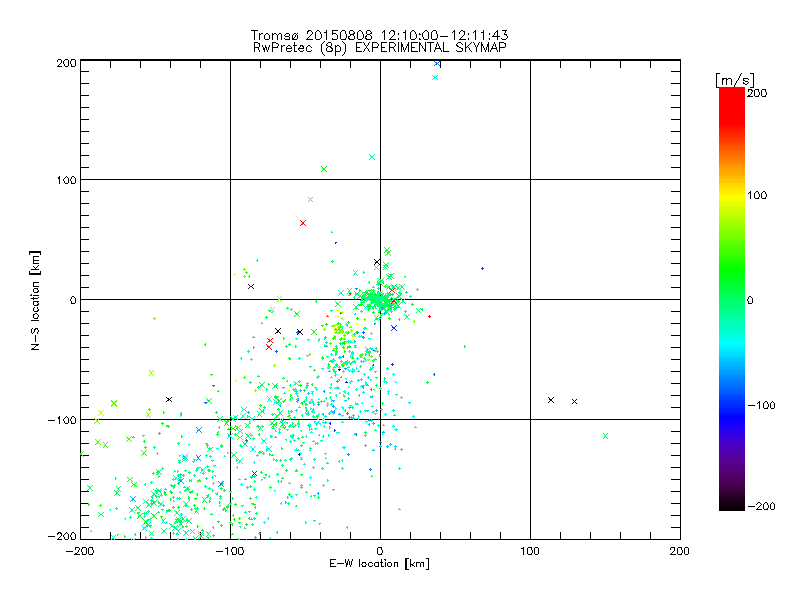Click the colorbar label '200' at the red end
The image size is (800, 600).
(757, 93)
